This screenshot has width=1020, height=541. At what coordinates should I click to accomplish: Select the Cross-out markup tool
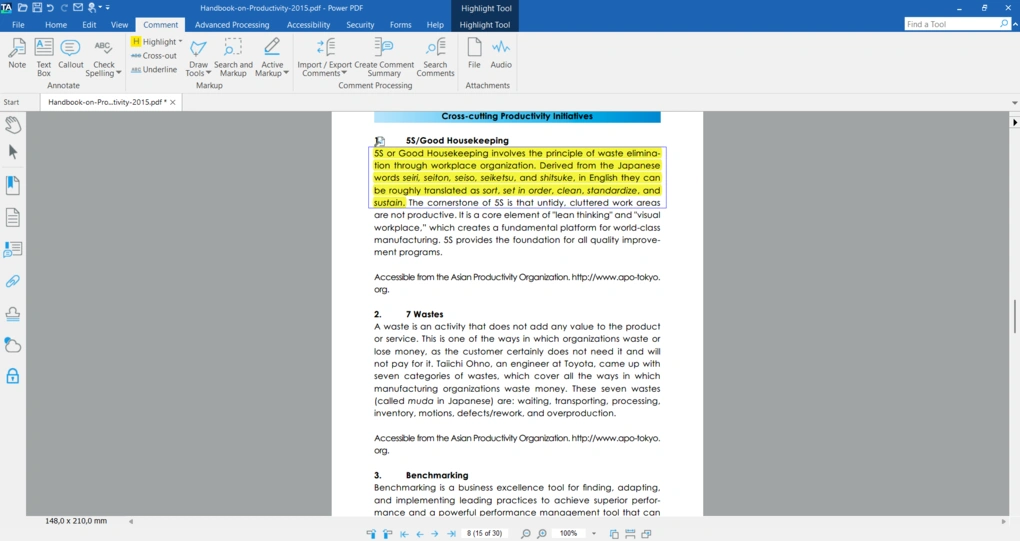(154, 56)
